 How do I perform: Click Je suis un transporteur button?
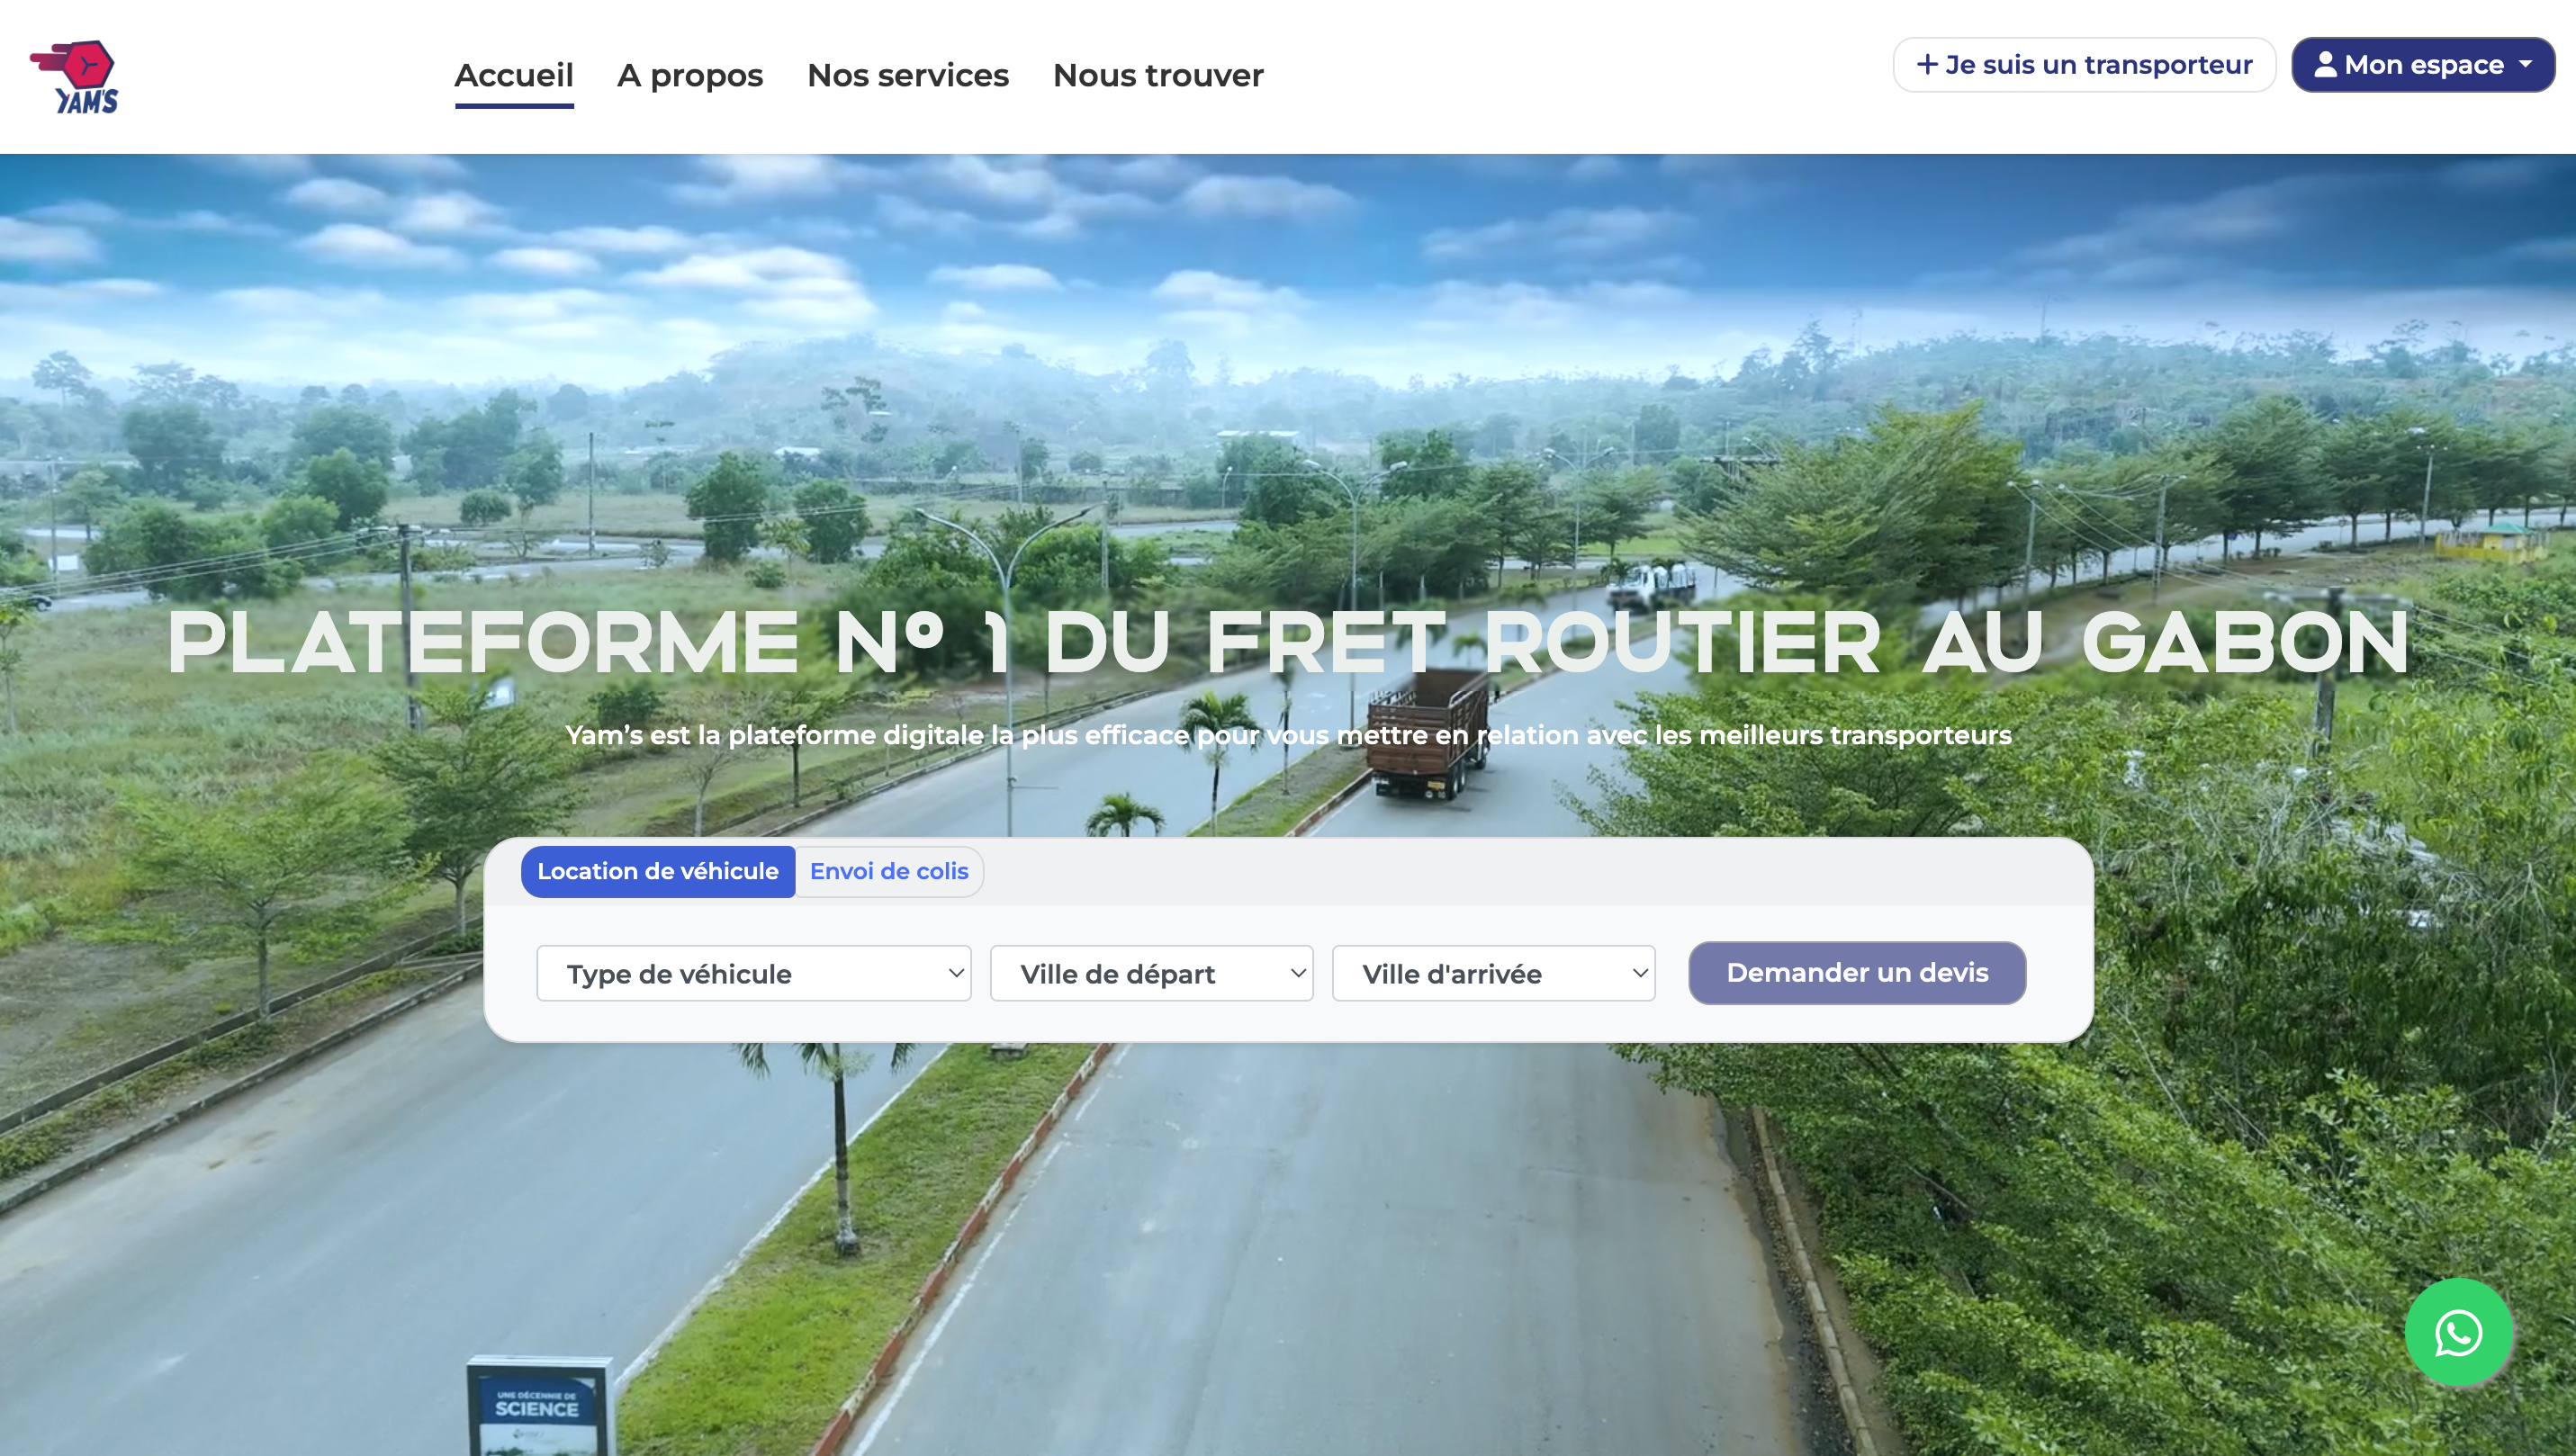point(2084,65)
